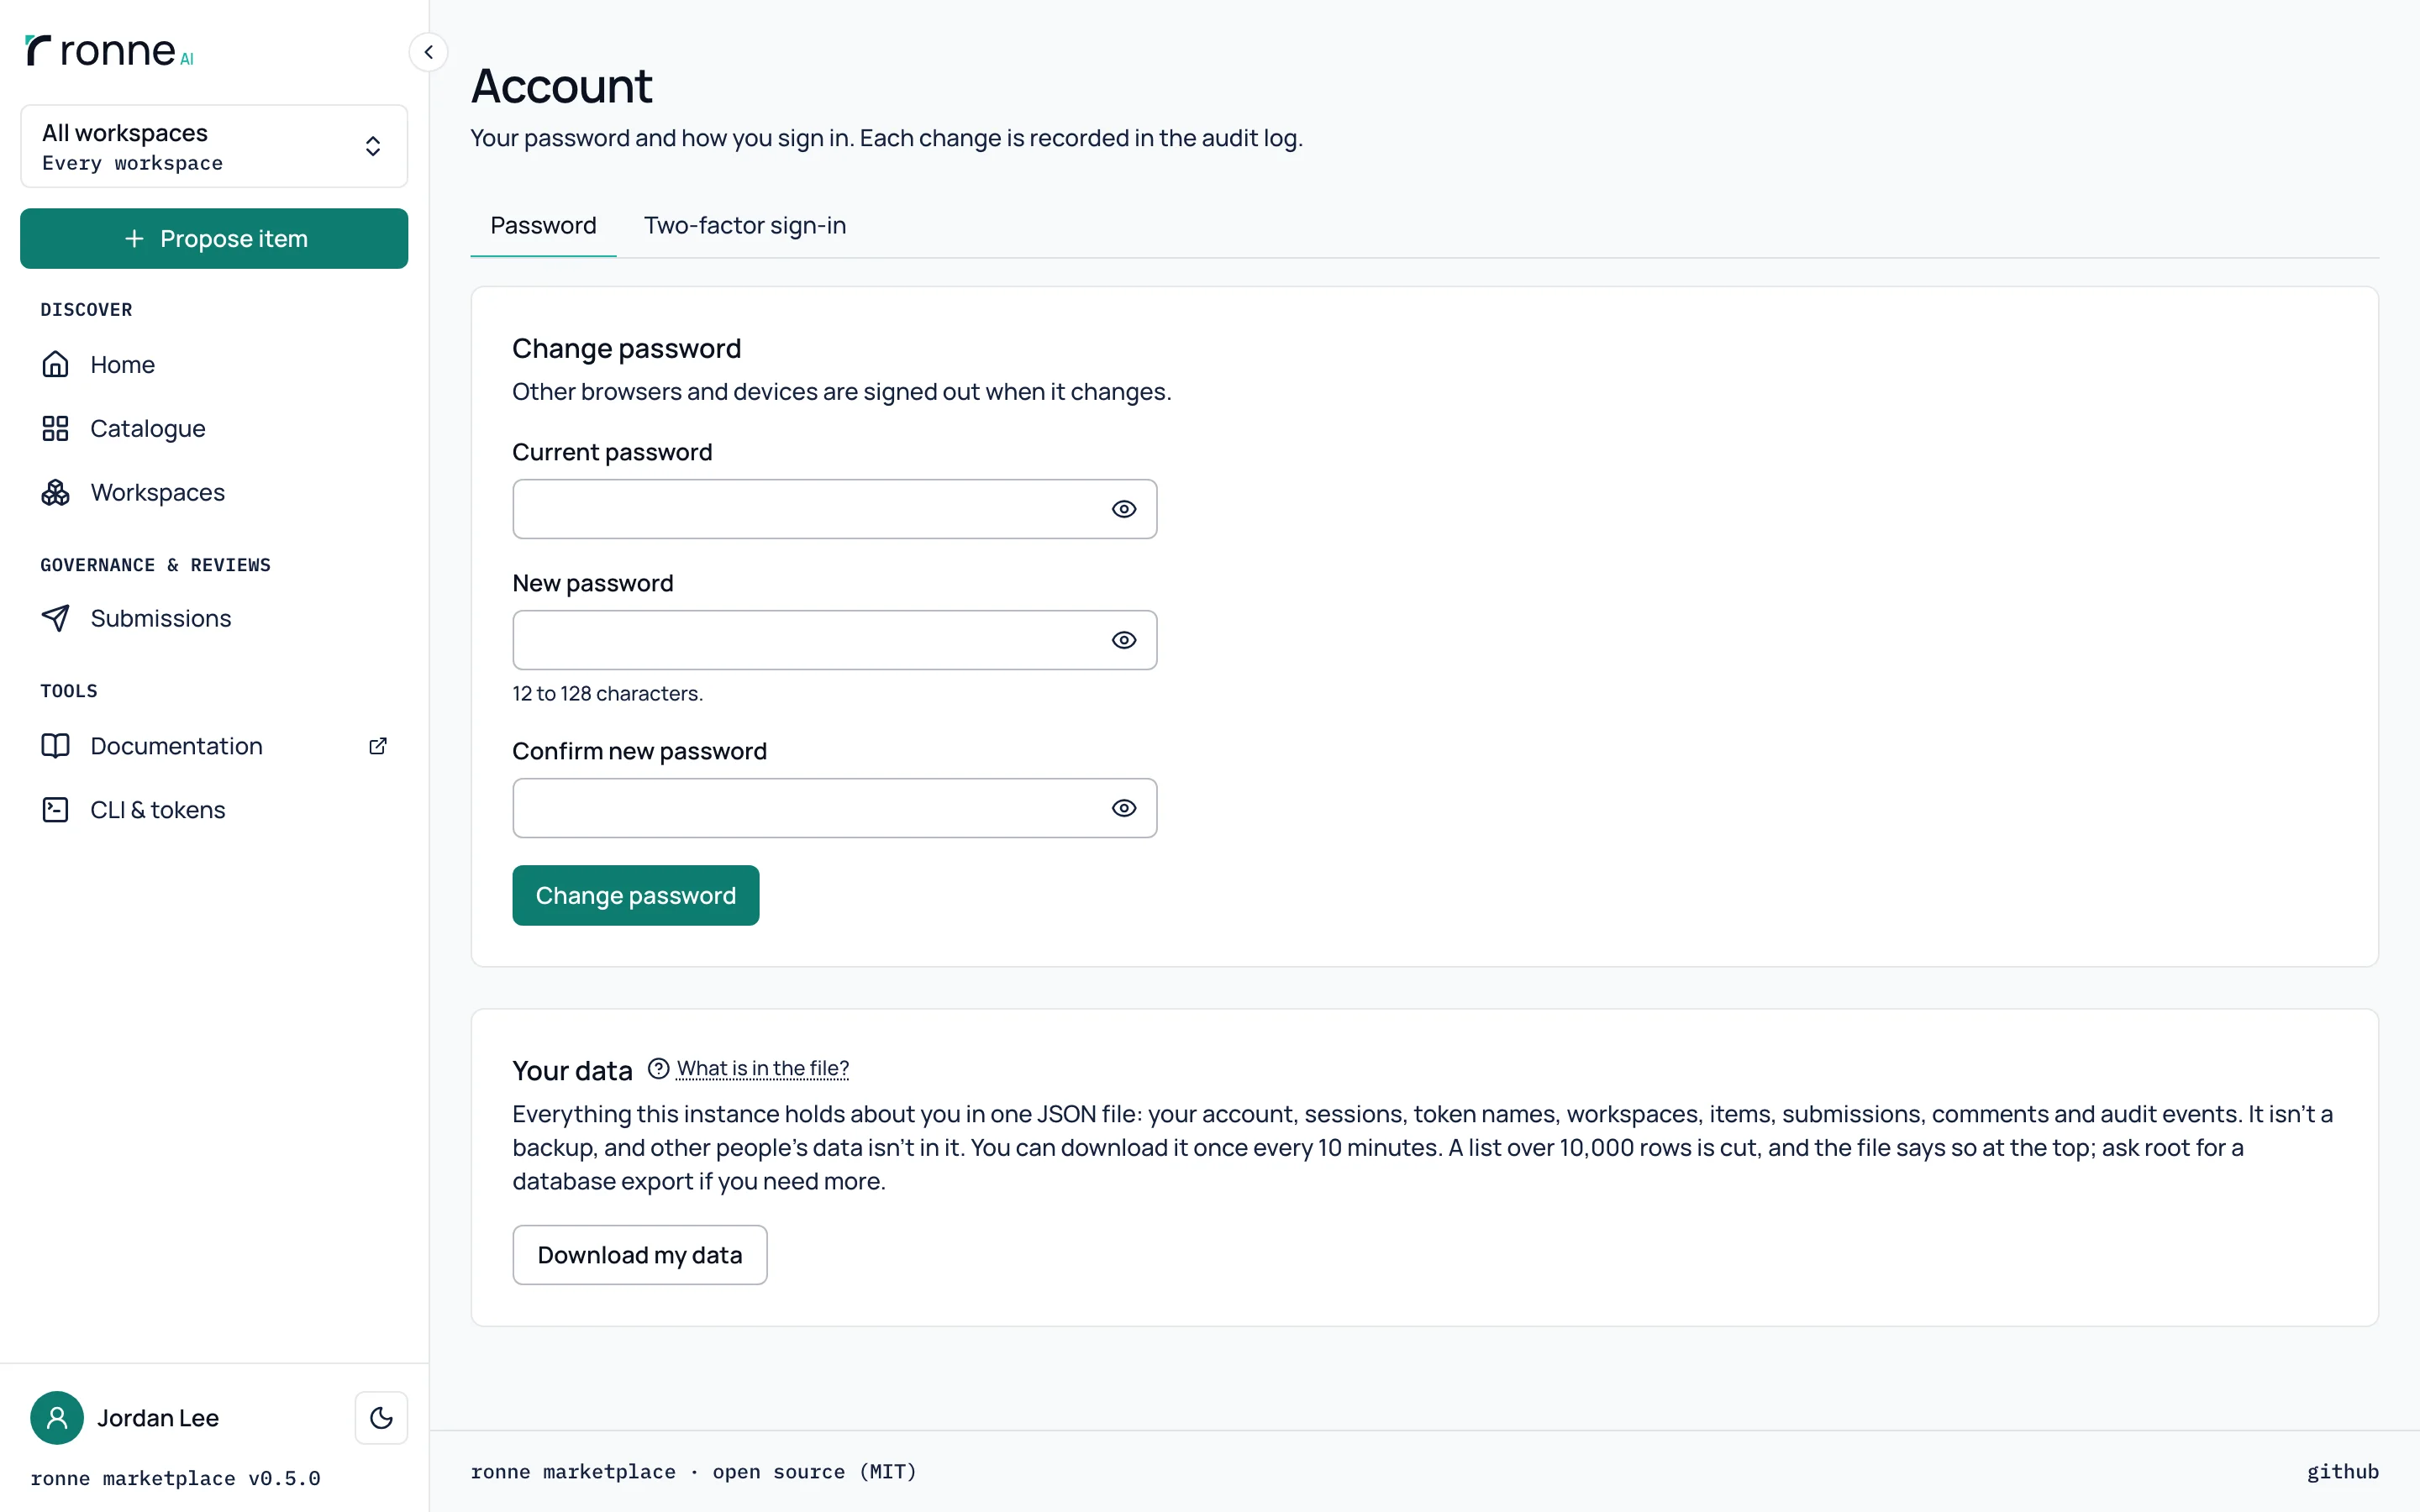Click the green Change password button
Image resolution: width=2420 pixels, height=1512 pixels.
click(635, 895)
